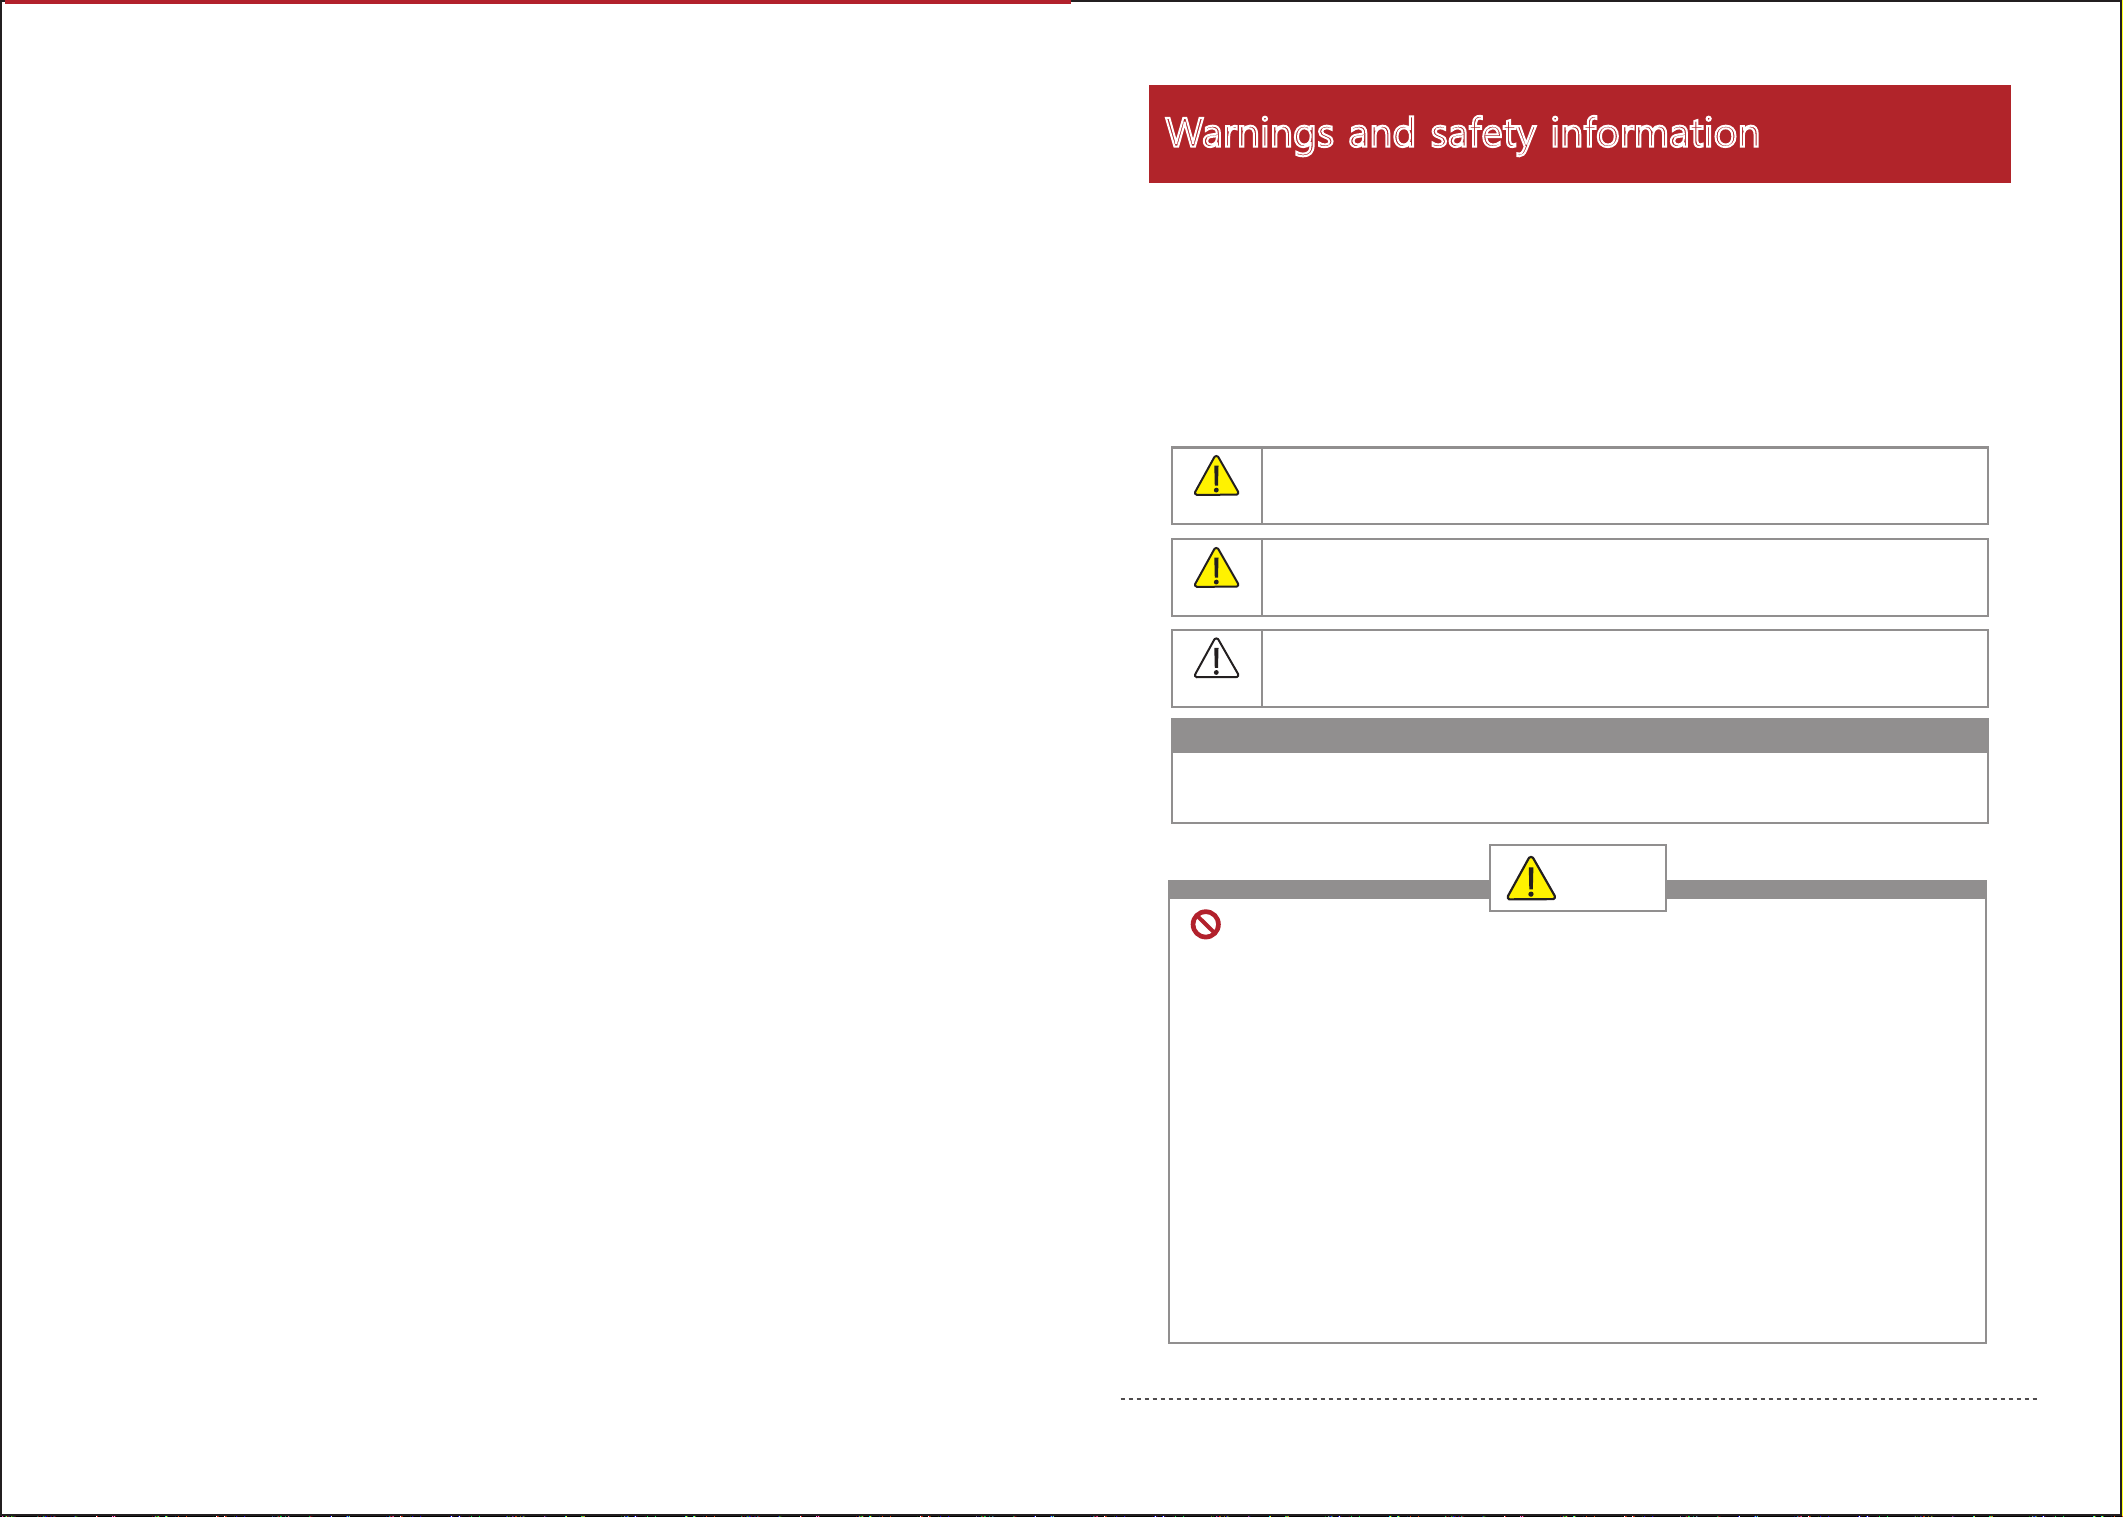Click empty text cell beside the white triangle
The height and width of the screenshot is (1517, 2123).
coord(1624,668)
